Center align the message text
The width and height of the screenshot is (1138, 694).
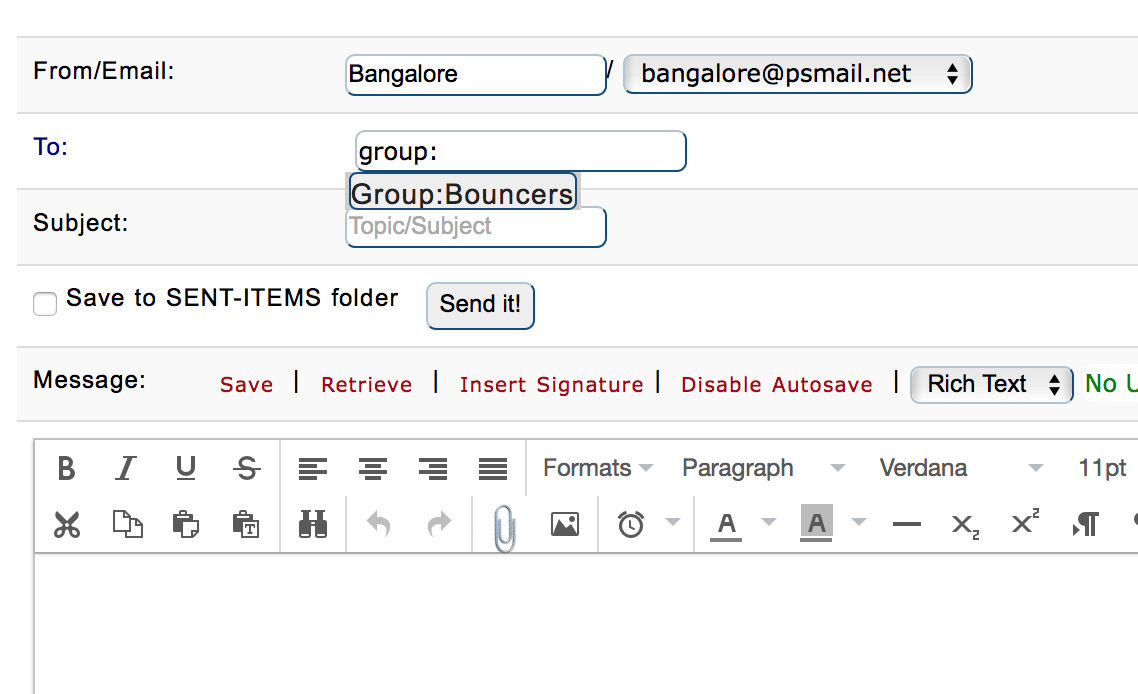(x=373, y=468)
